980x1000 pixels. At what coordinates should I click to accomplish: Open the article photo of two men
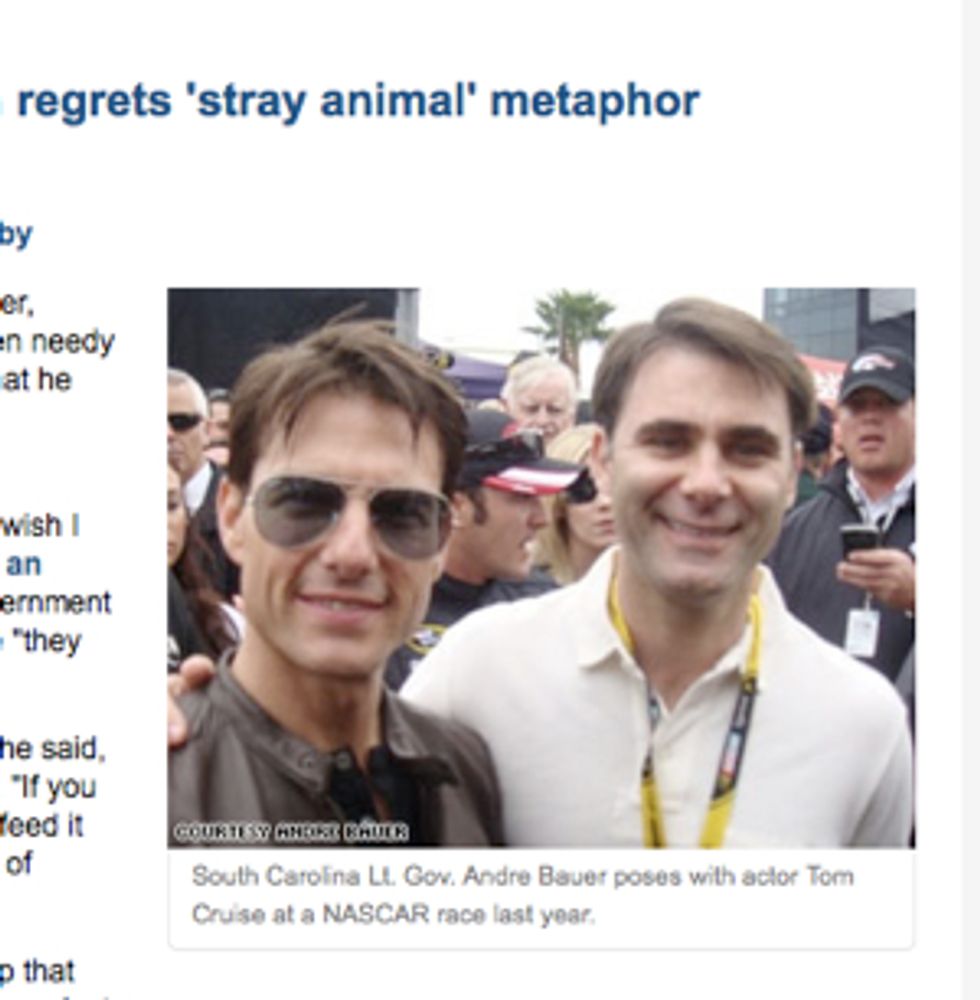pyautogui.click(x=540, y=567)
